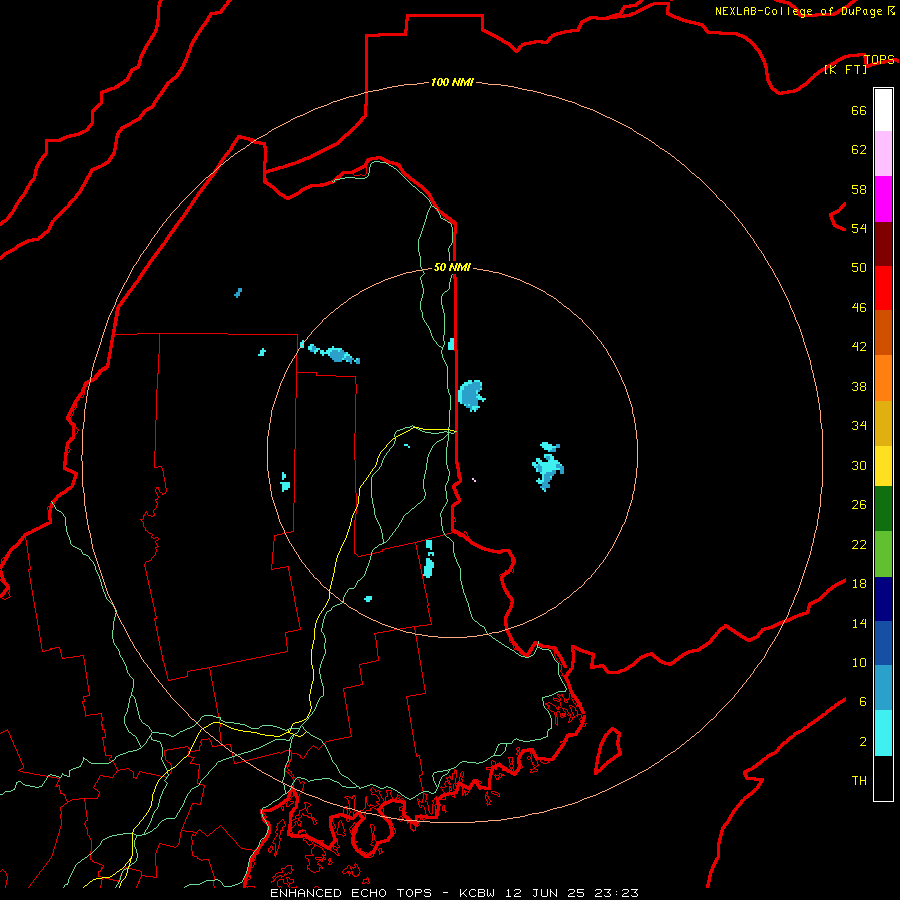
Task: Click legend value 18
Action: [859, 584]
